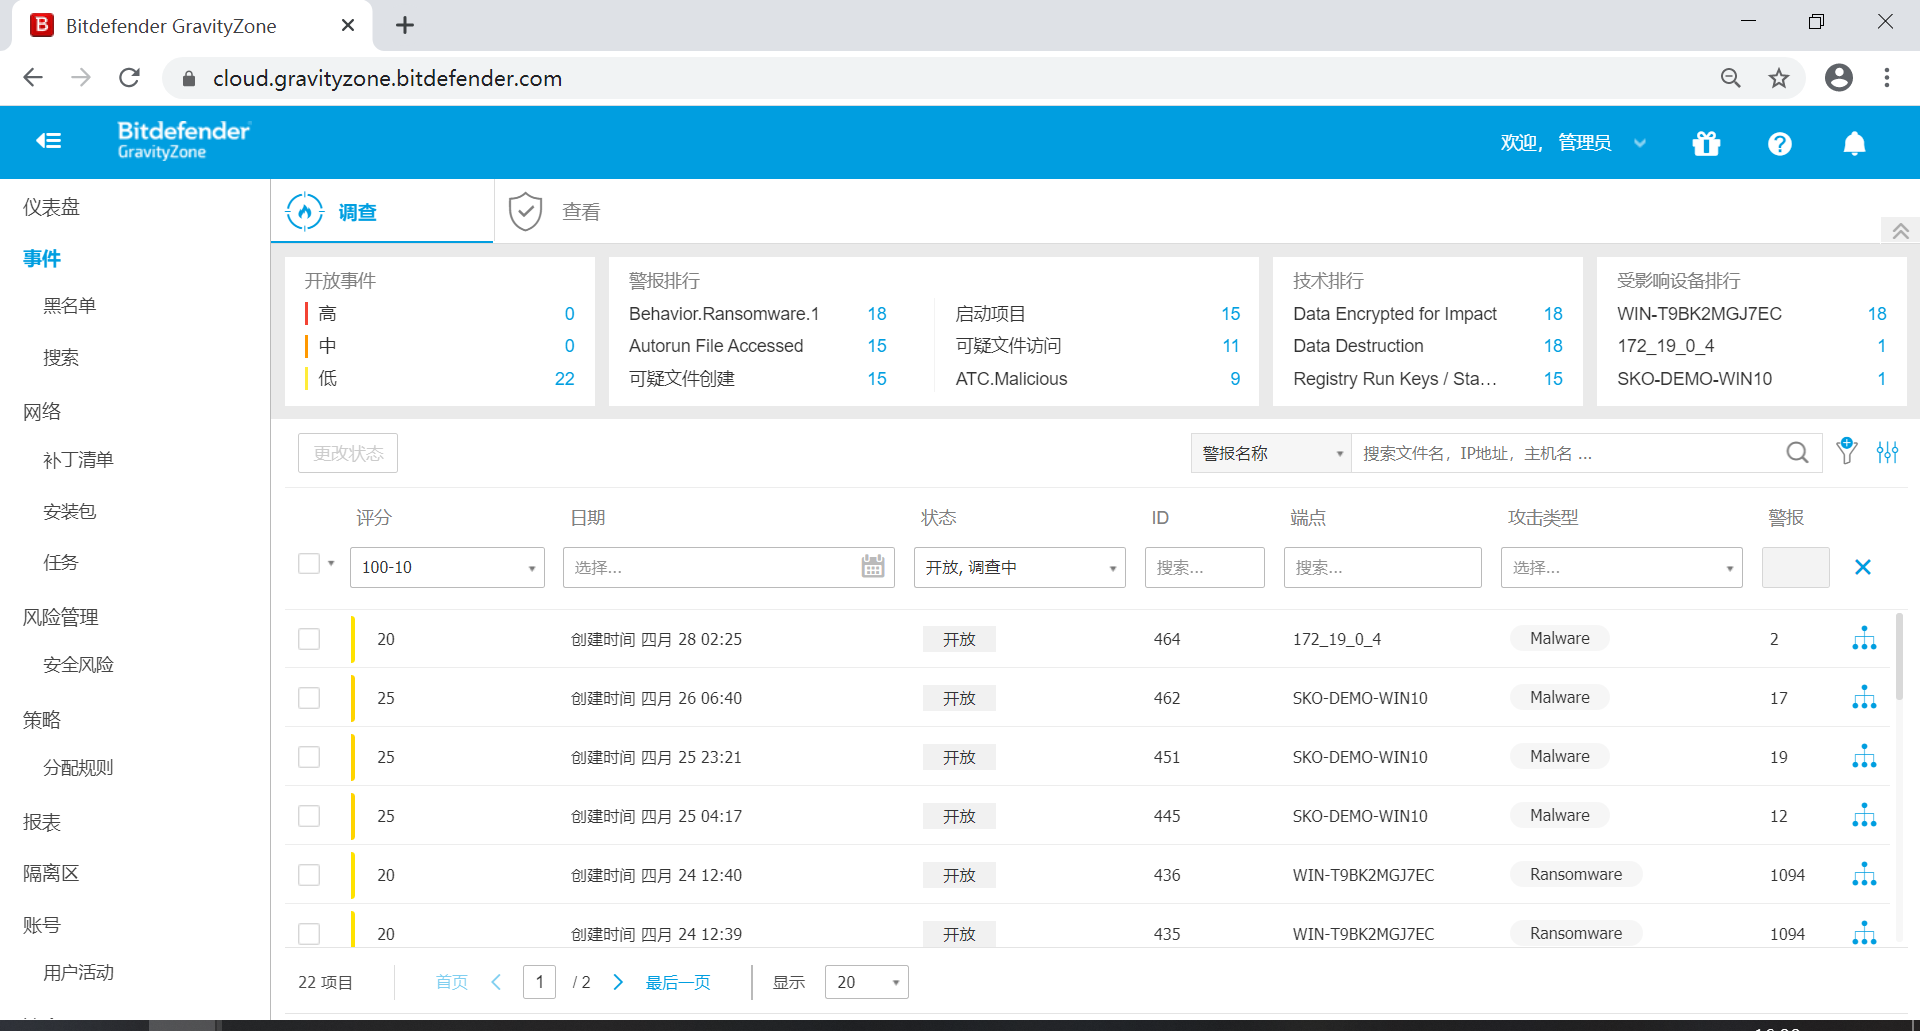Open the calendar icon in date filter
Image resolution: width=1920 pixels, height=1031 pixels.
click(x=872, y=567)
